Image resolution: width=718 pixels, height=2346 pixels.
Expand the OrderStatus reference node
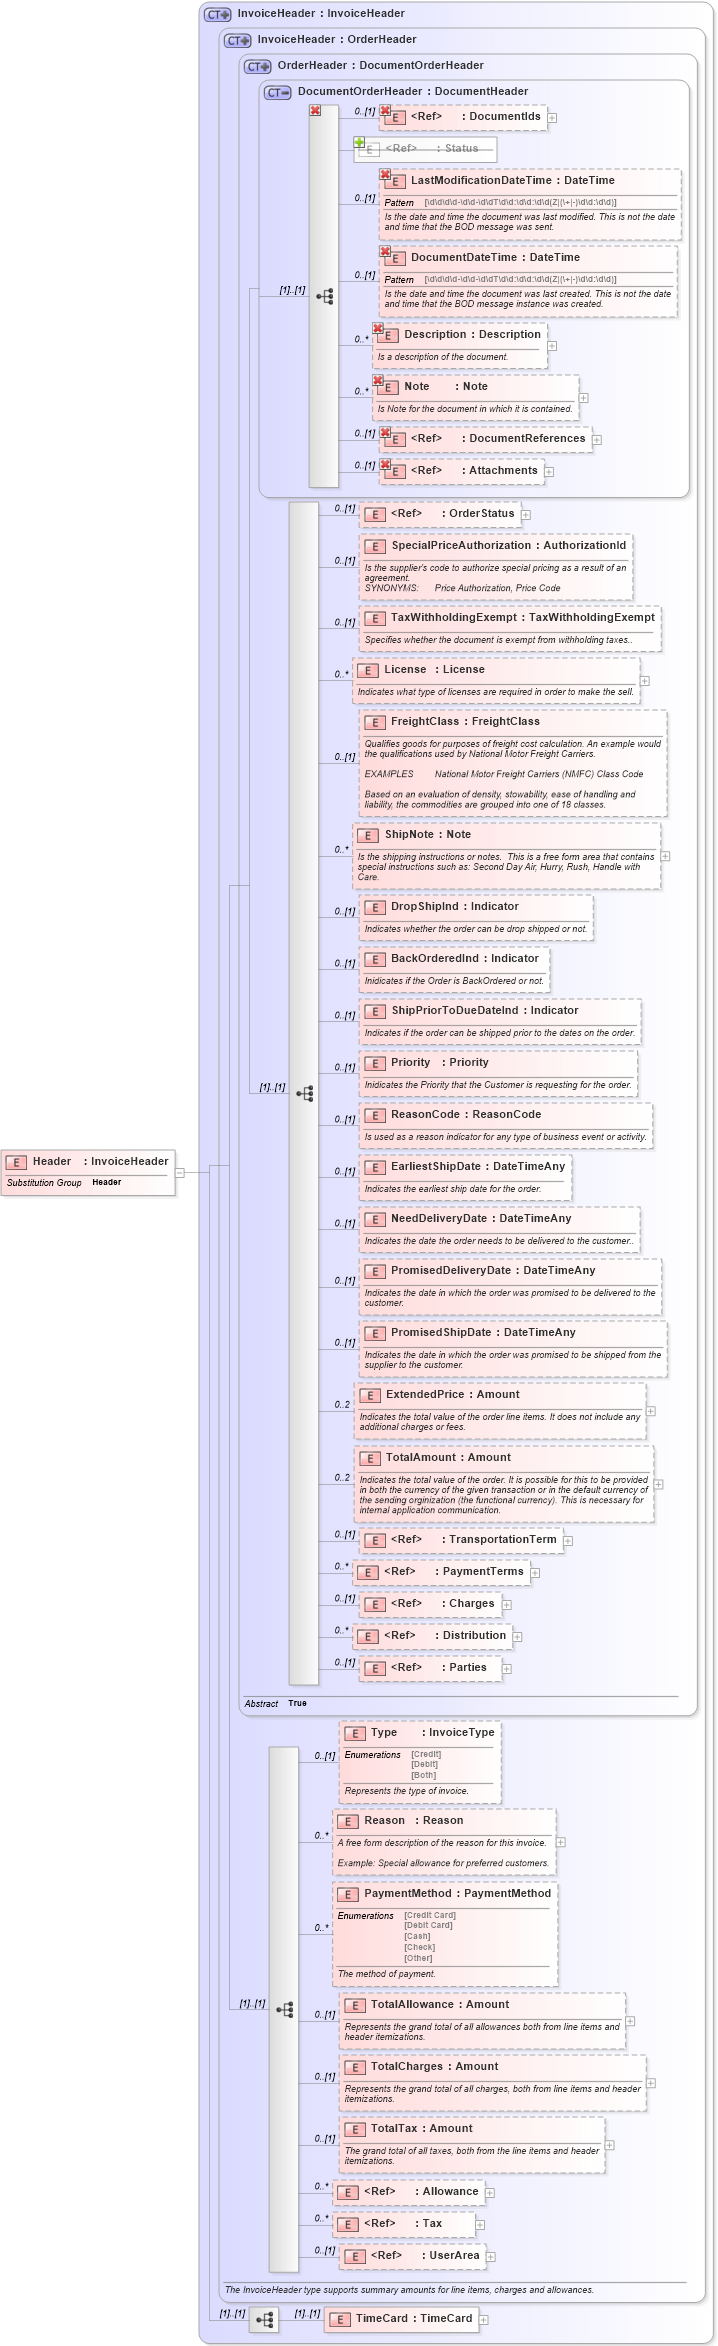pyautogui.click(x=526, y=514)
